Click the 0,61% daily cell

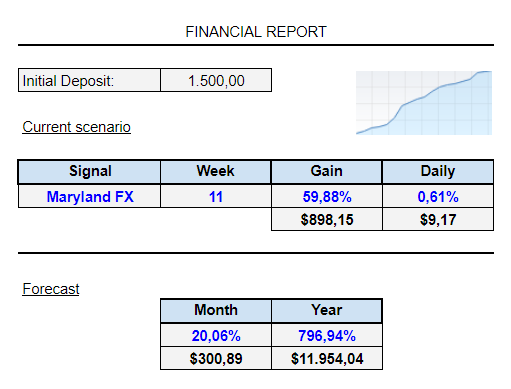tap(438, 196)
